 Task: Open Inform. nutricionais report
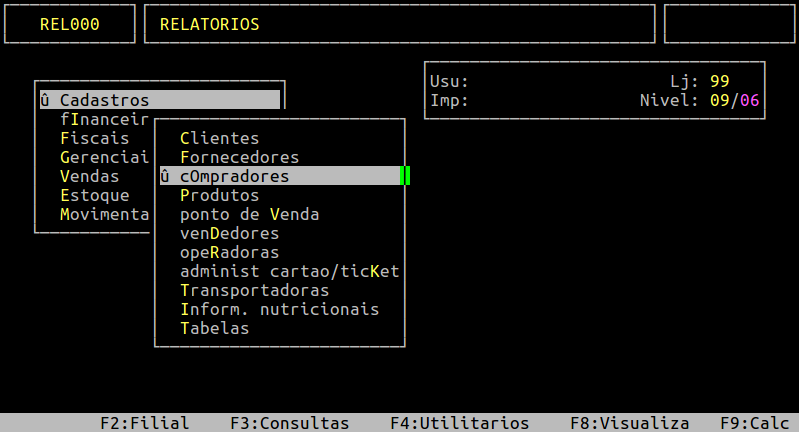coord(280,309)
